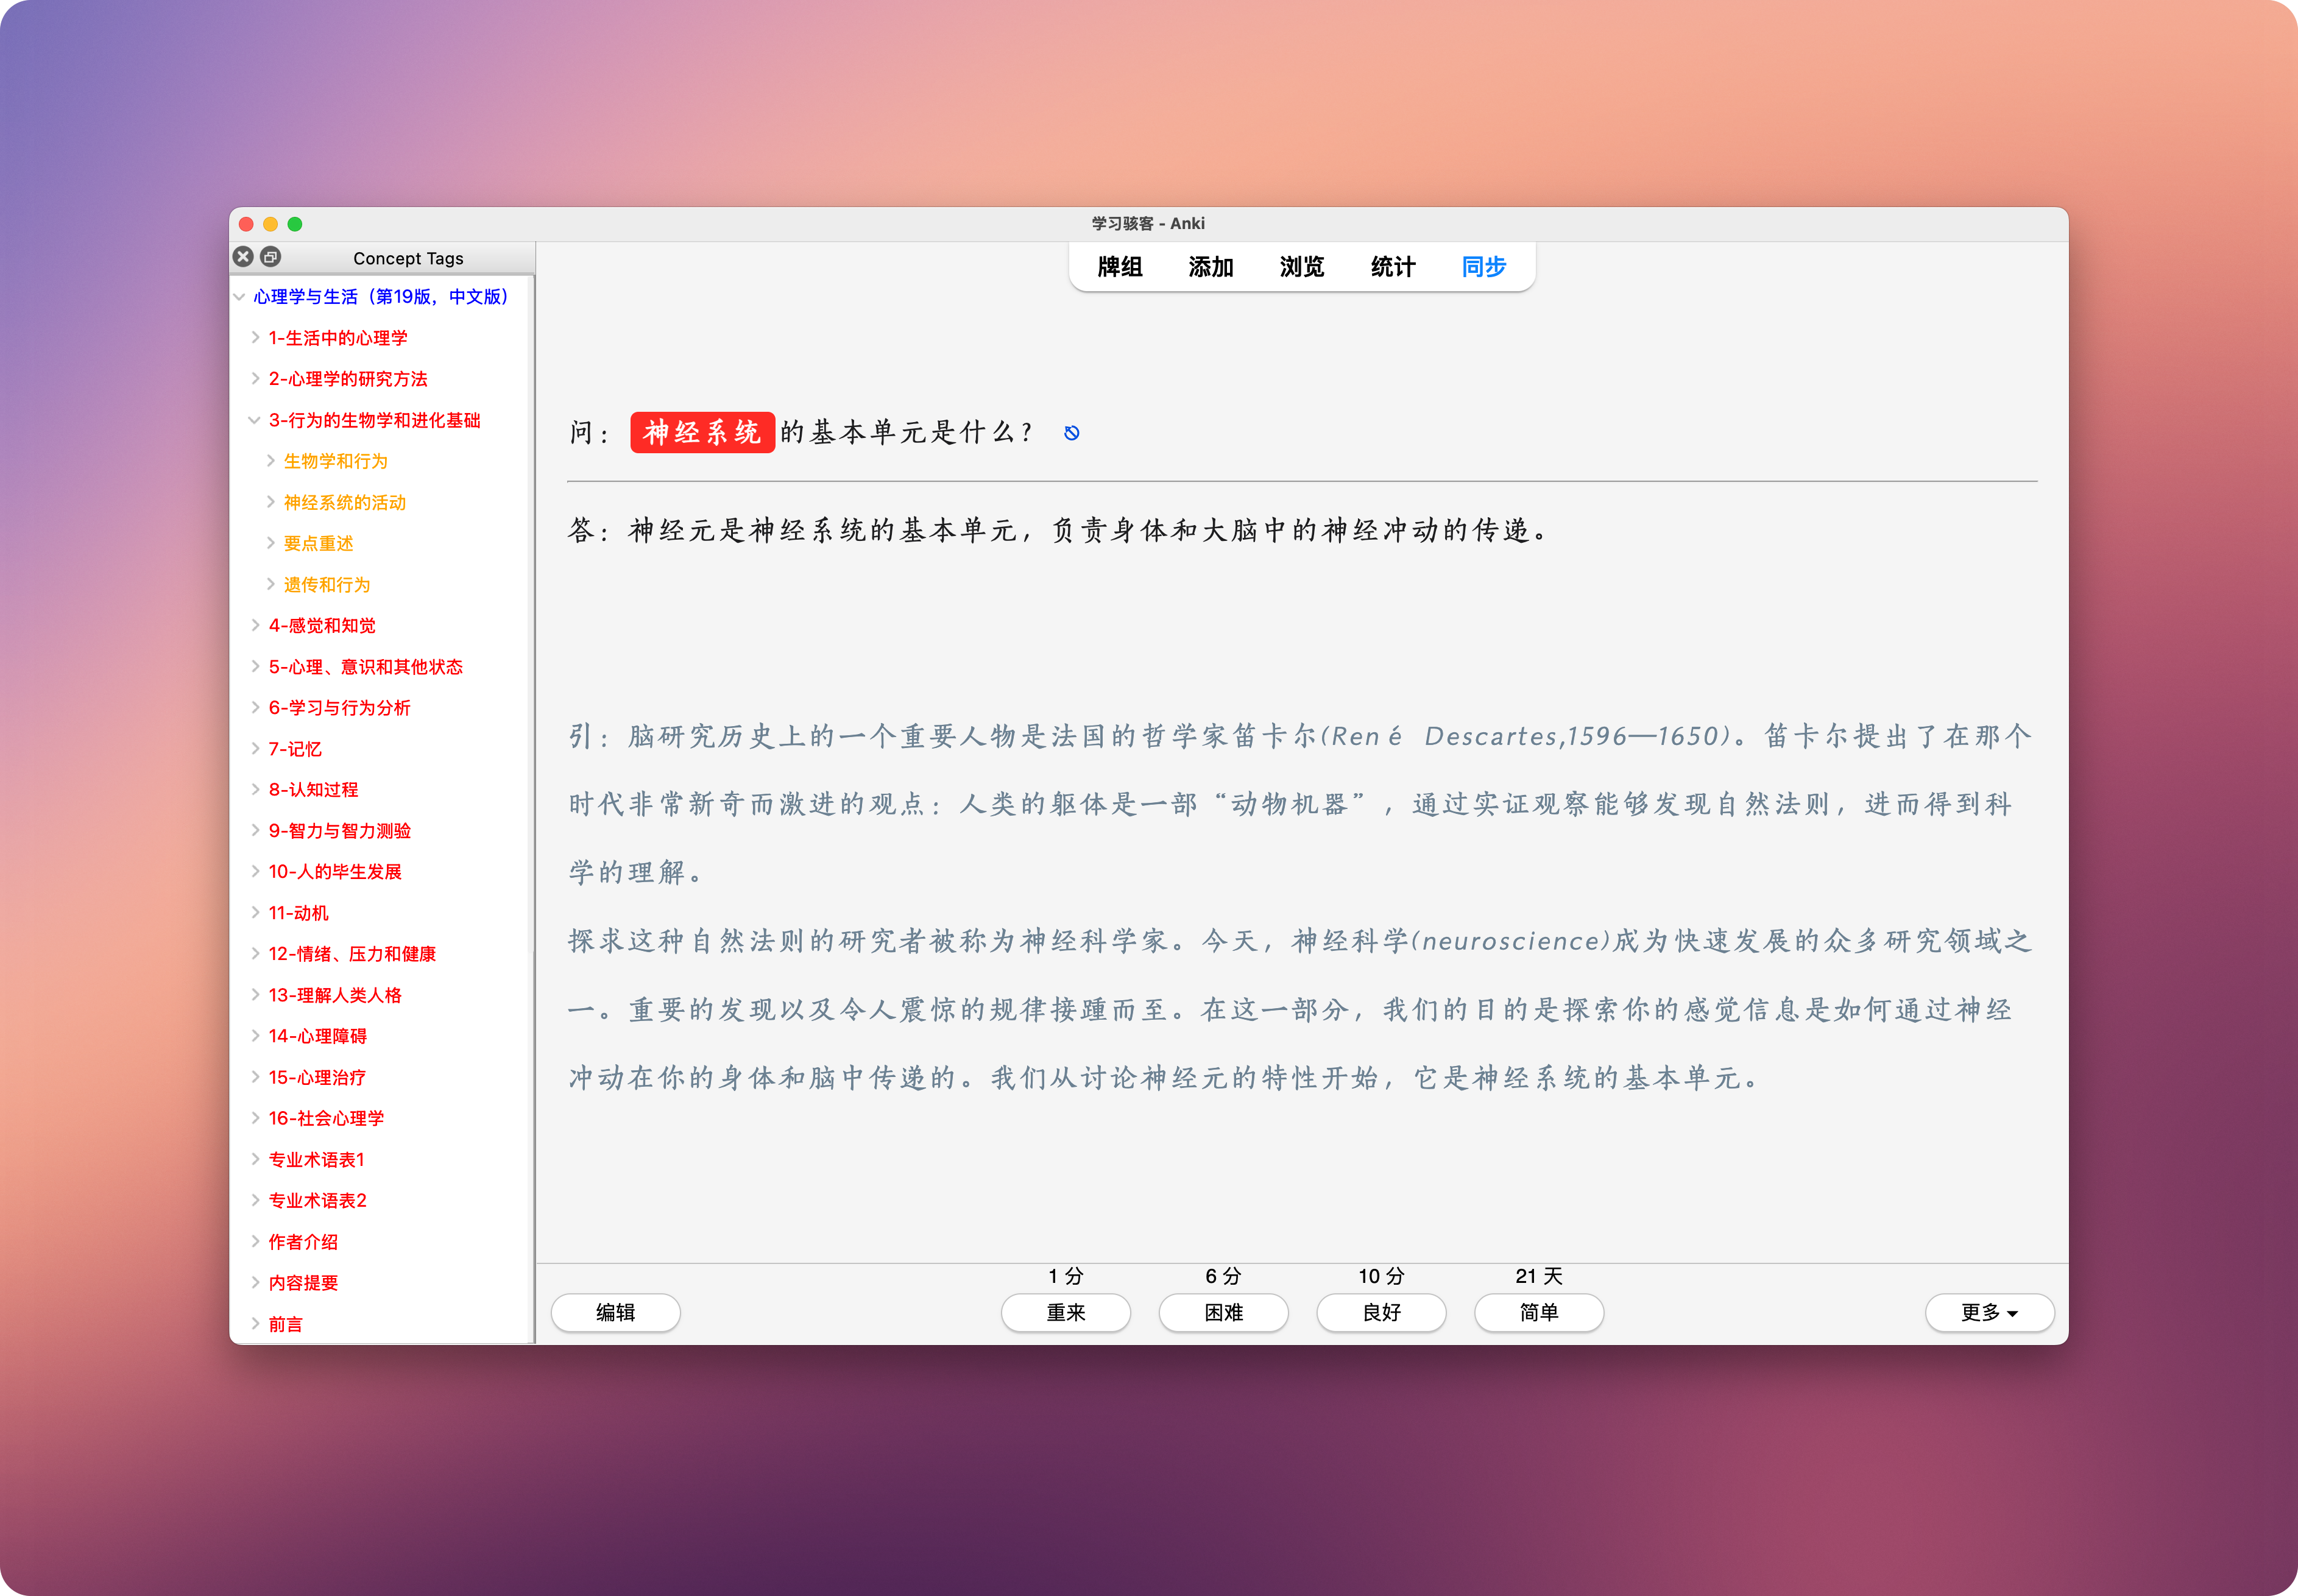
Task: Expand the 7-记忆 chapter
Action: click(255, 748)
